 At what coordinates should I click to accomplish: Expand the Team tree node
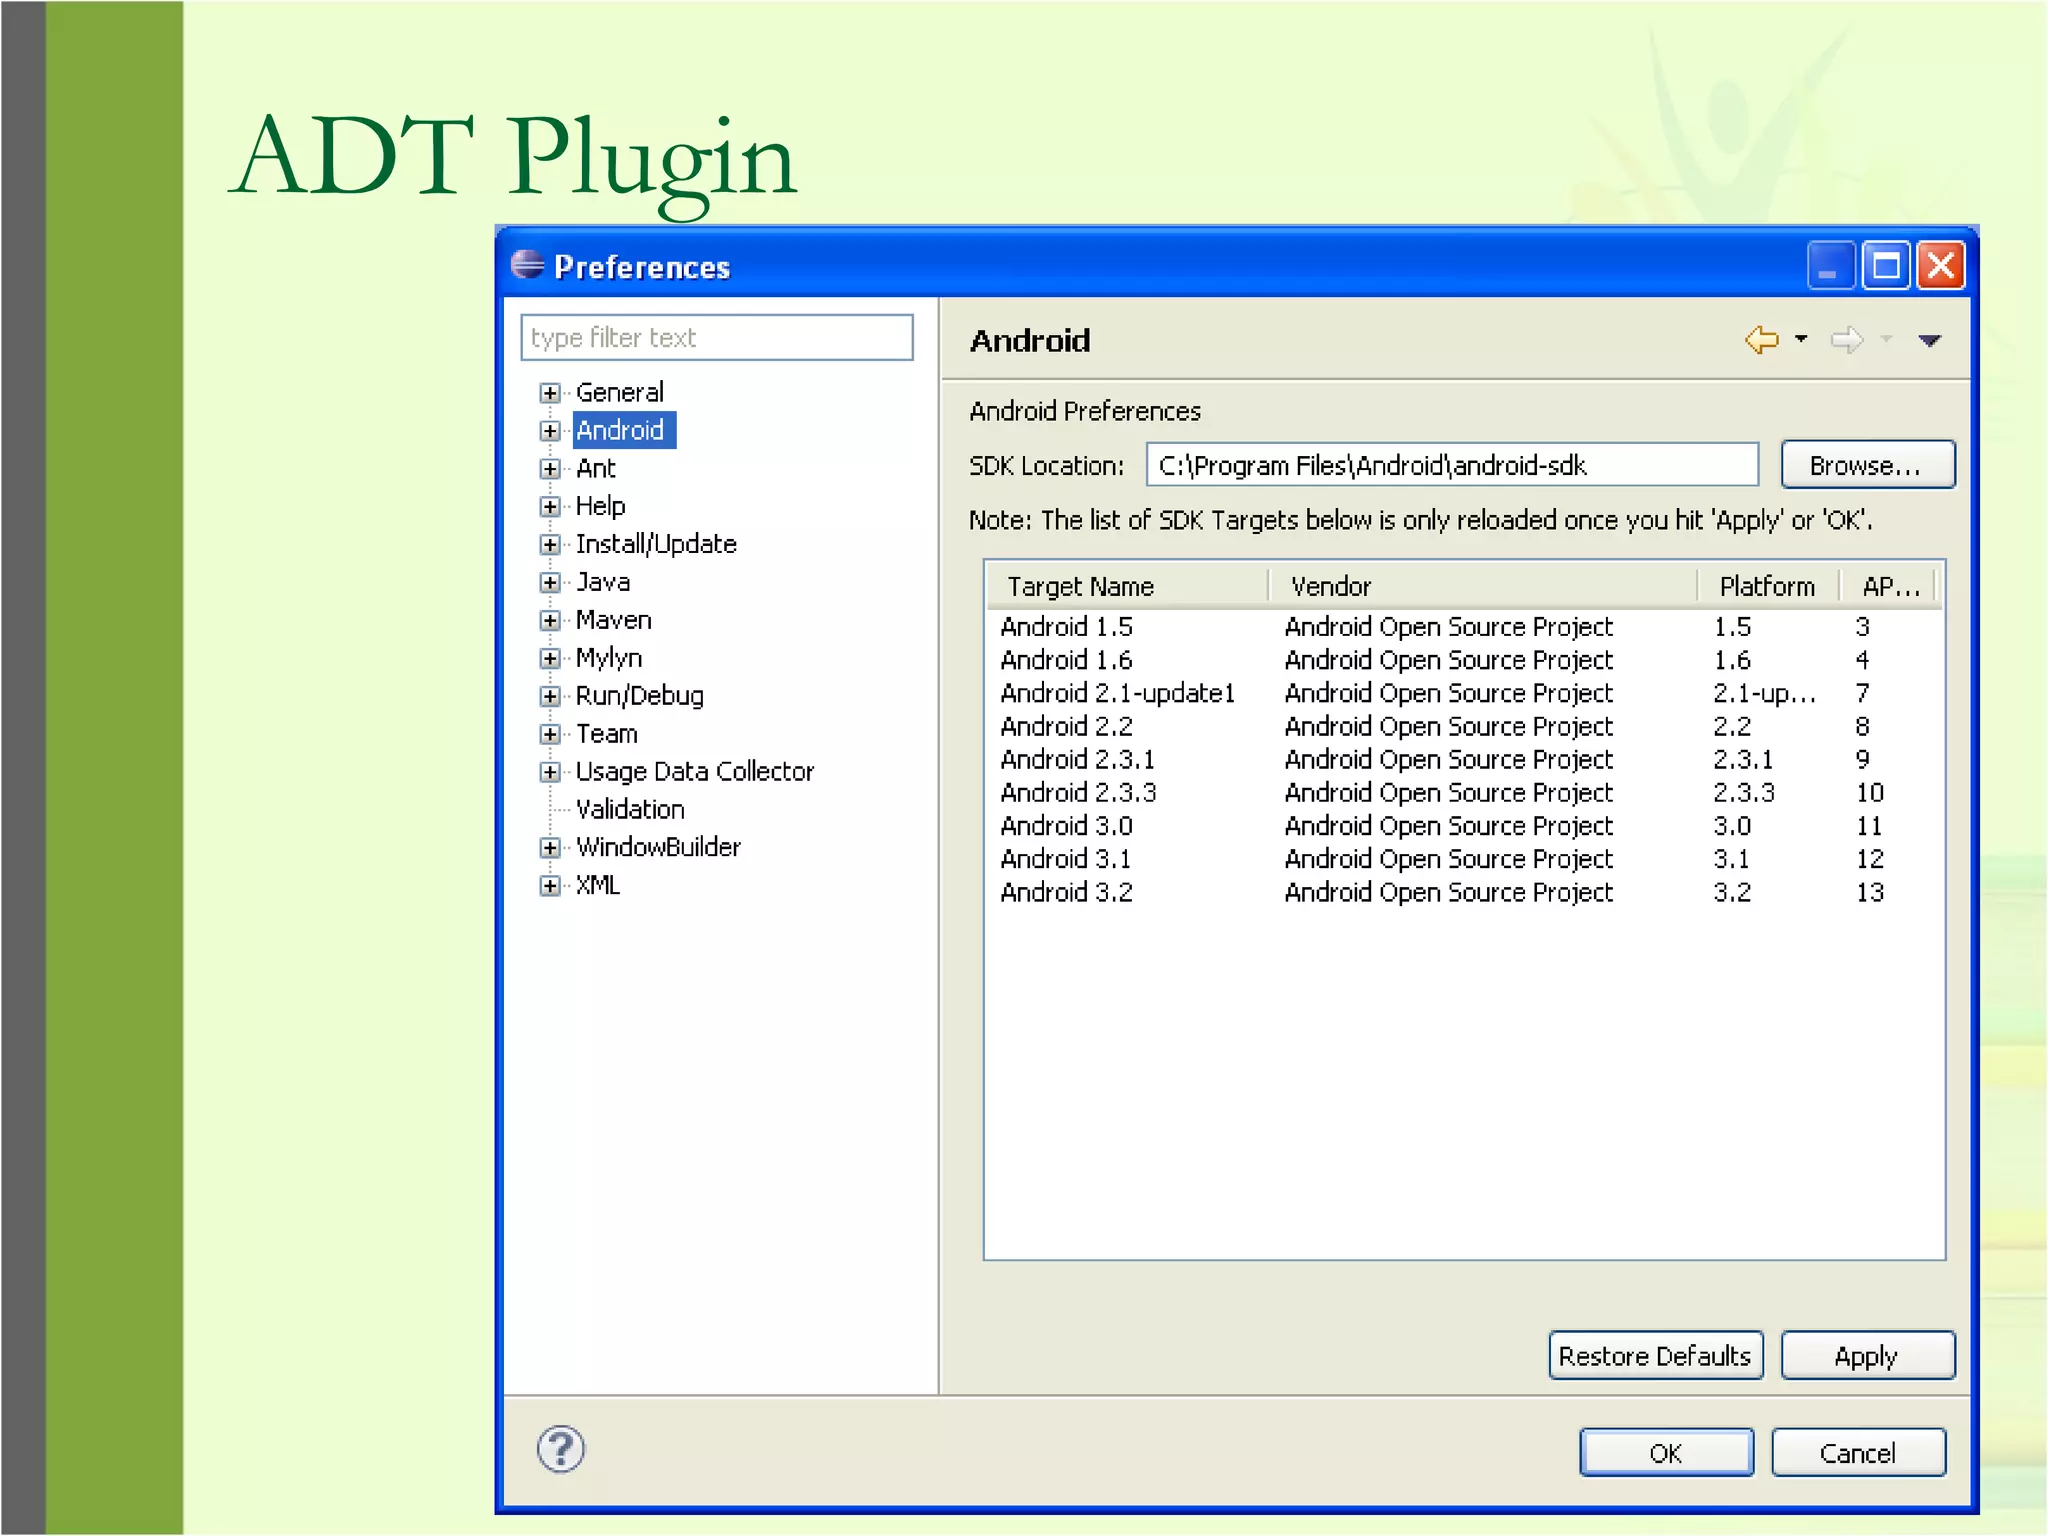[549, 734]
